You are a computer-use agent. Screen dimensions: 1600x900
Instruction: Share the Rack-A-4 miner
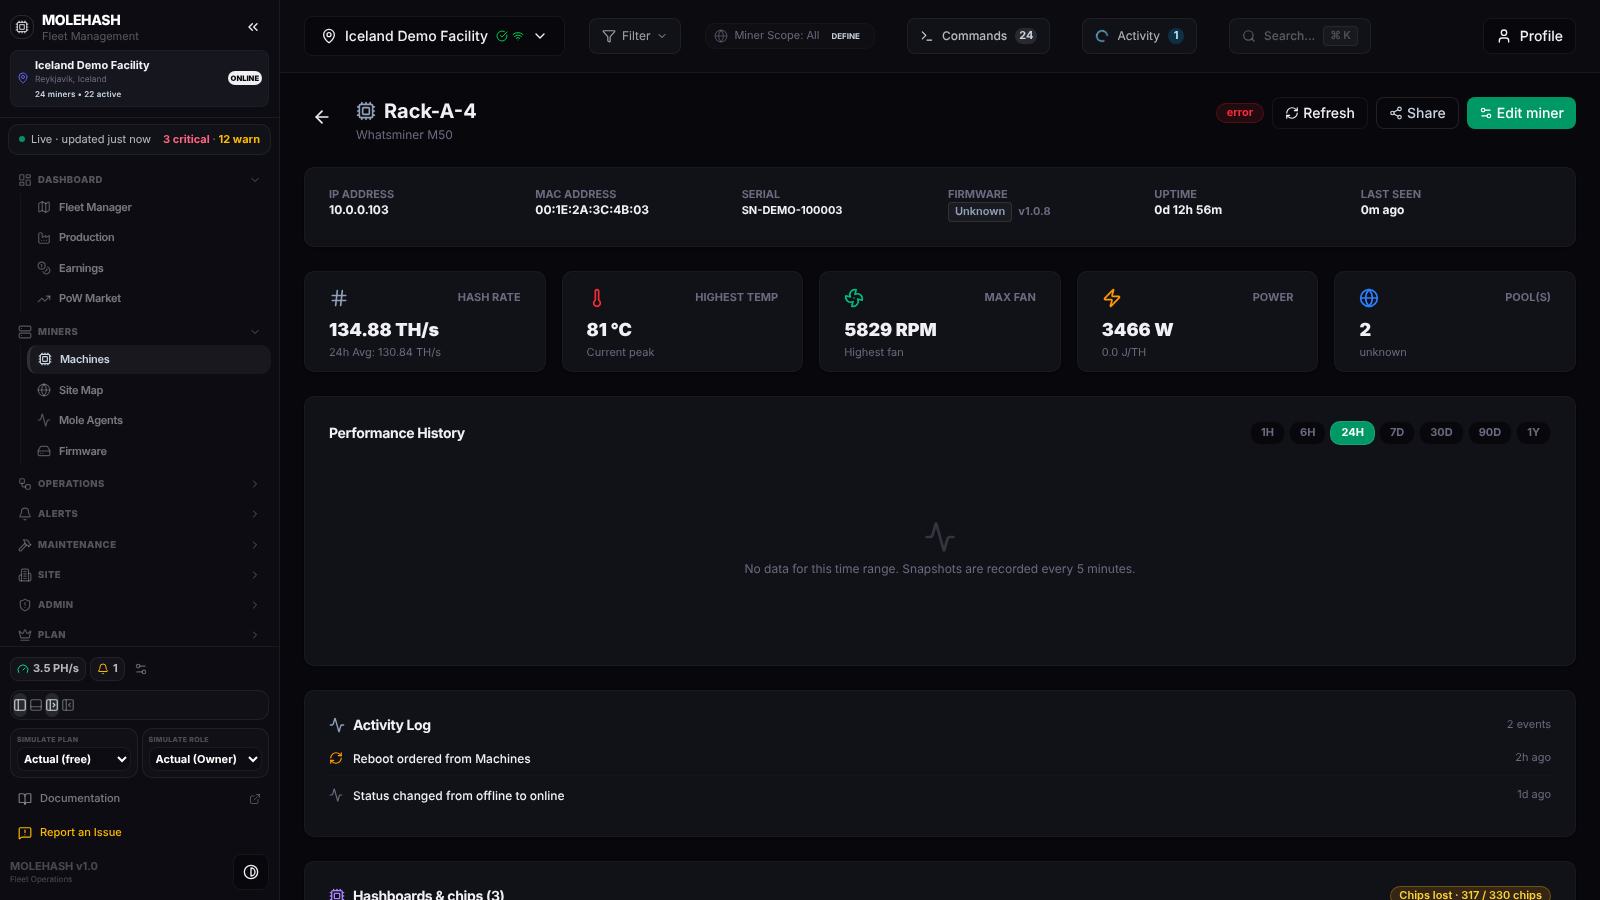(x=1417, y=113)
